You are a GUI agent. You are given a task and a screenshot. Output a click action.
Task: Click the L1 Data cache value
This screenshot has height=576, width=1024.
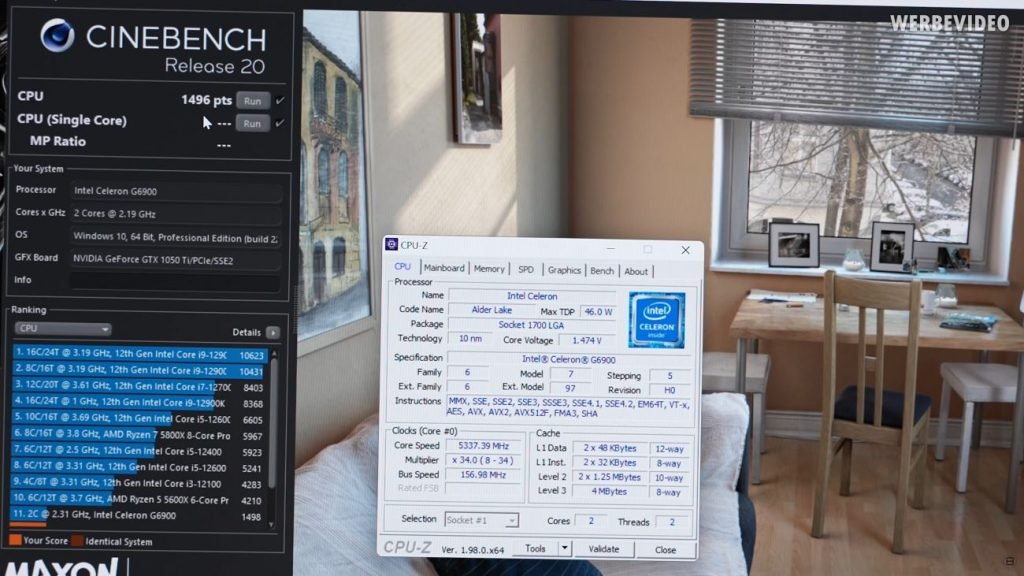click(x=610, y=448)
